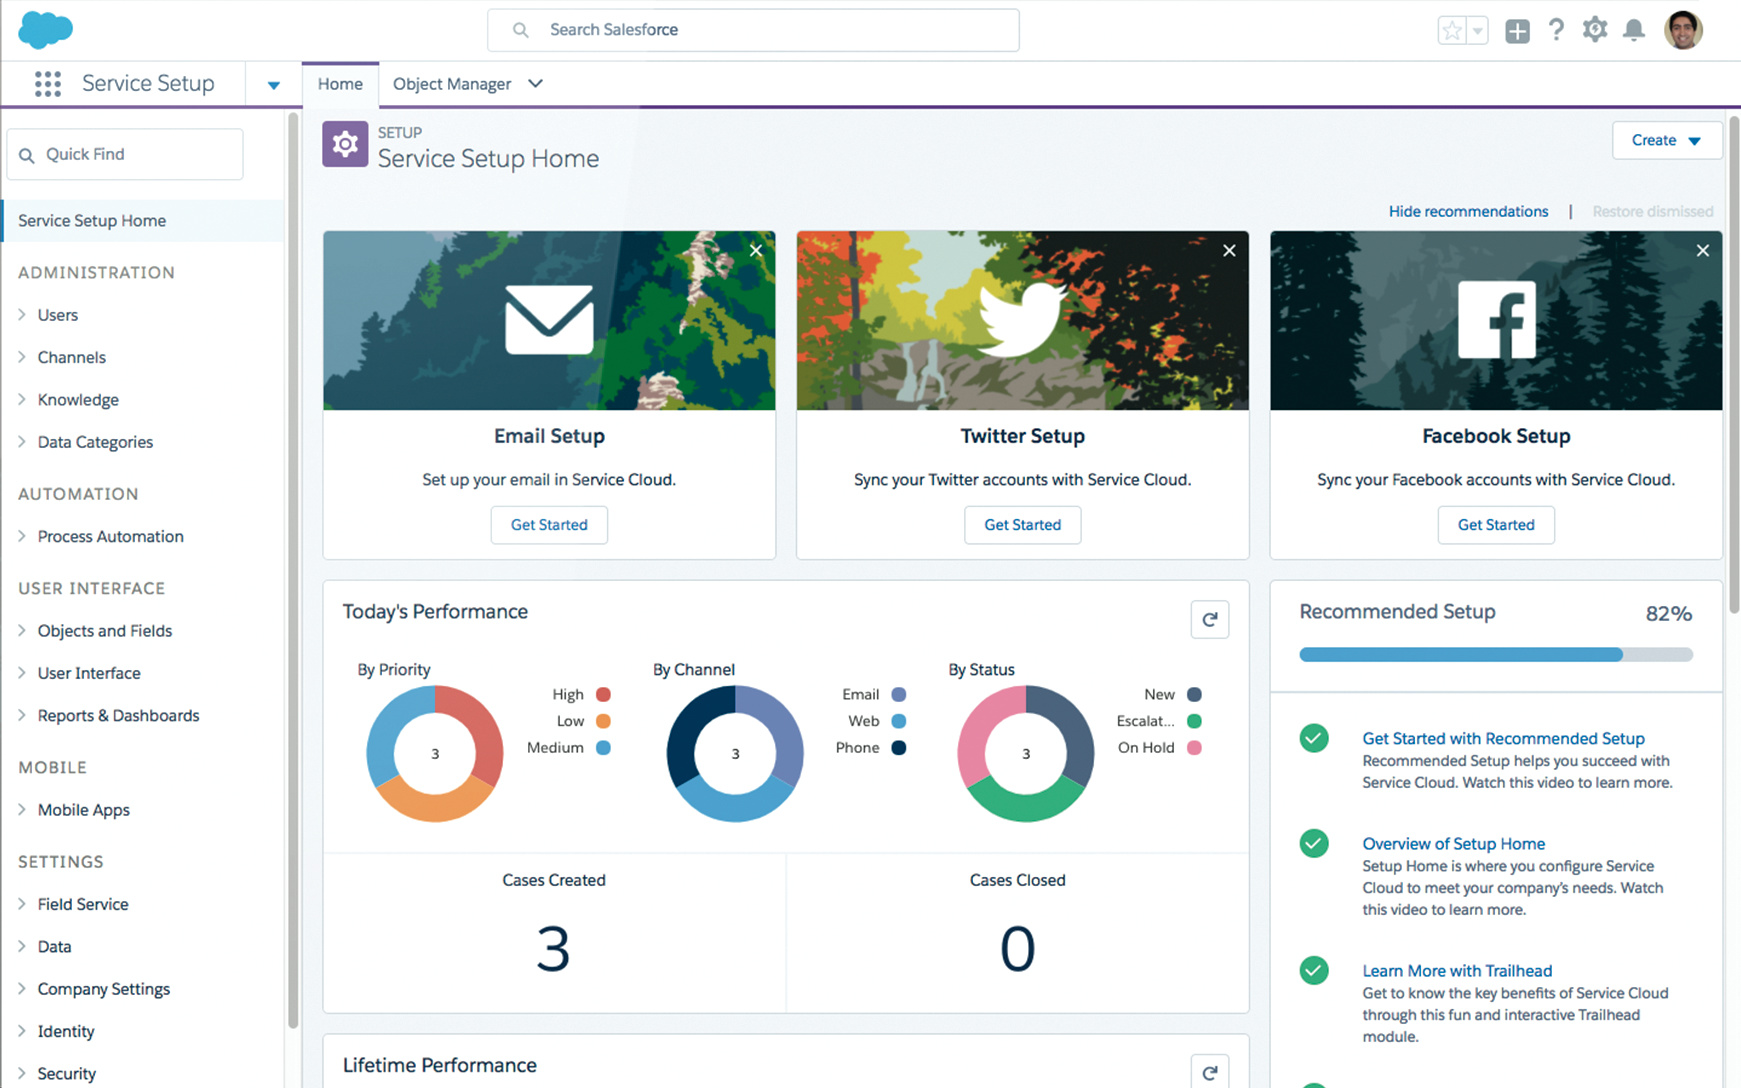Refresh Today's Performance chart
The image size is (1741, 1088).
(1209, 619)
